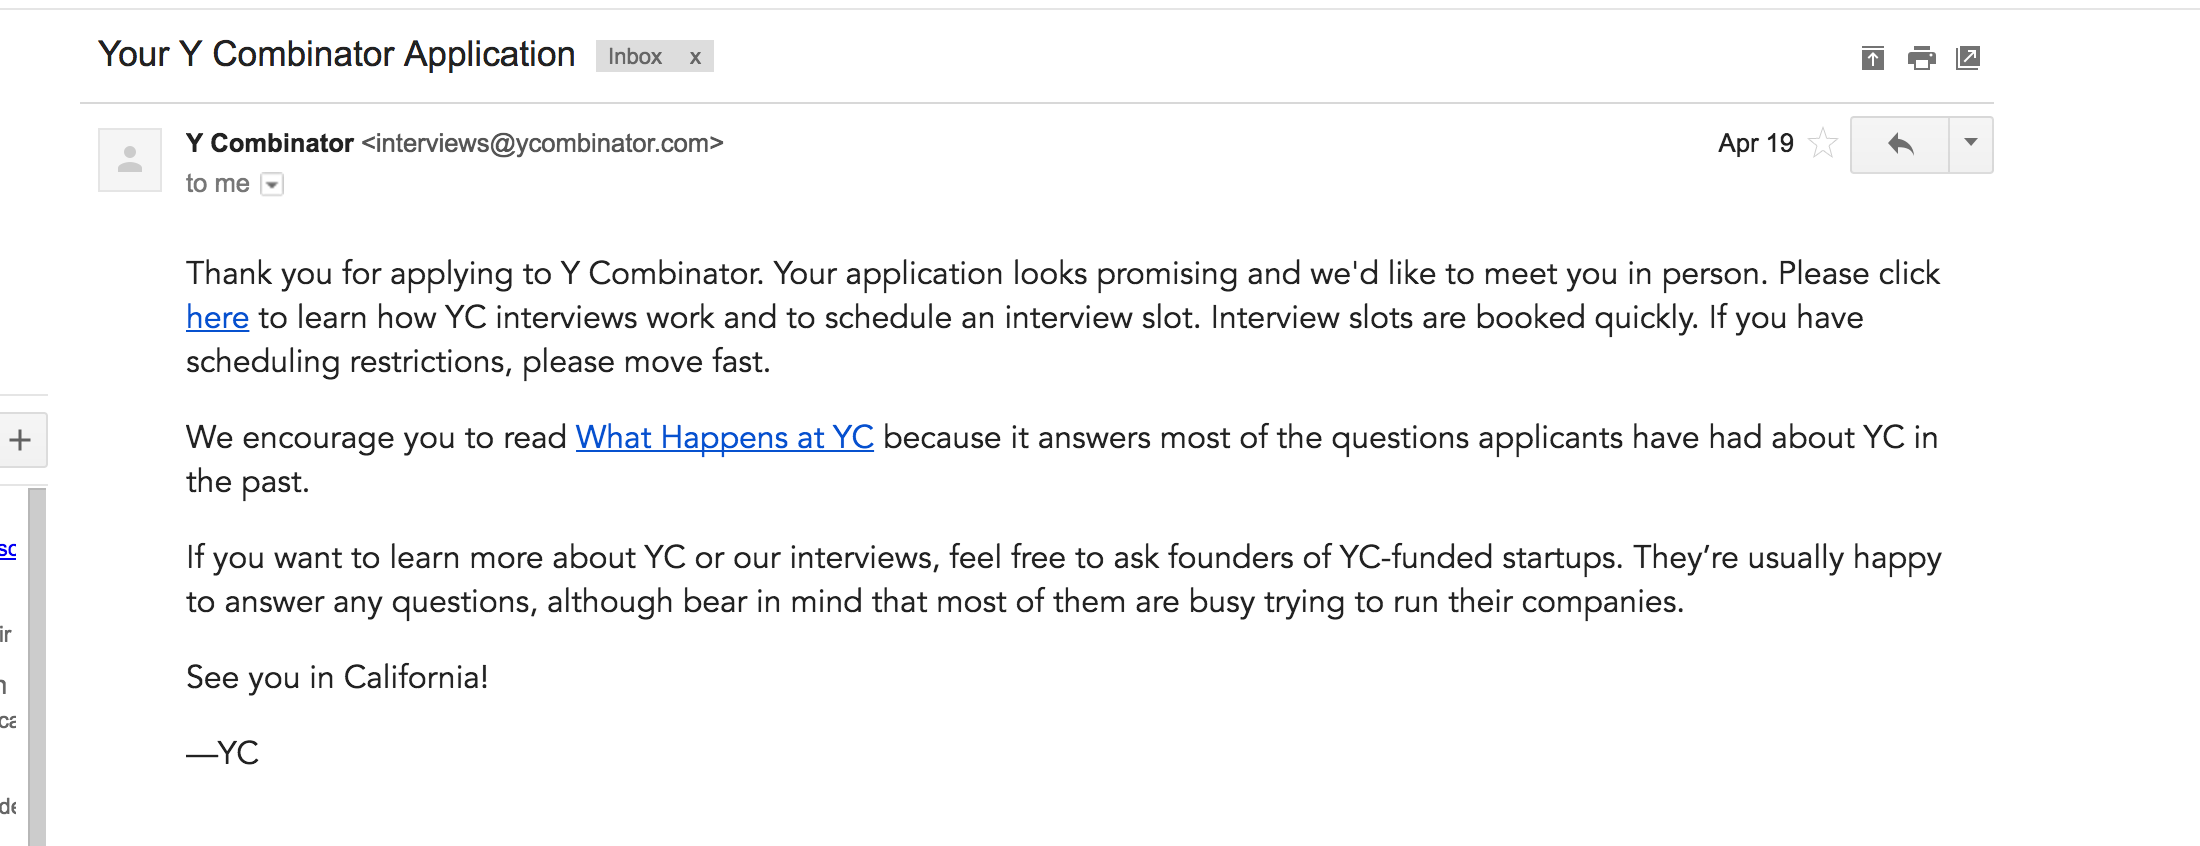Screen dimensions: 2200x846
Task: Show details dropdown next to 'to me'
Action: click(x=272, y=184)
